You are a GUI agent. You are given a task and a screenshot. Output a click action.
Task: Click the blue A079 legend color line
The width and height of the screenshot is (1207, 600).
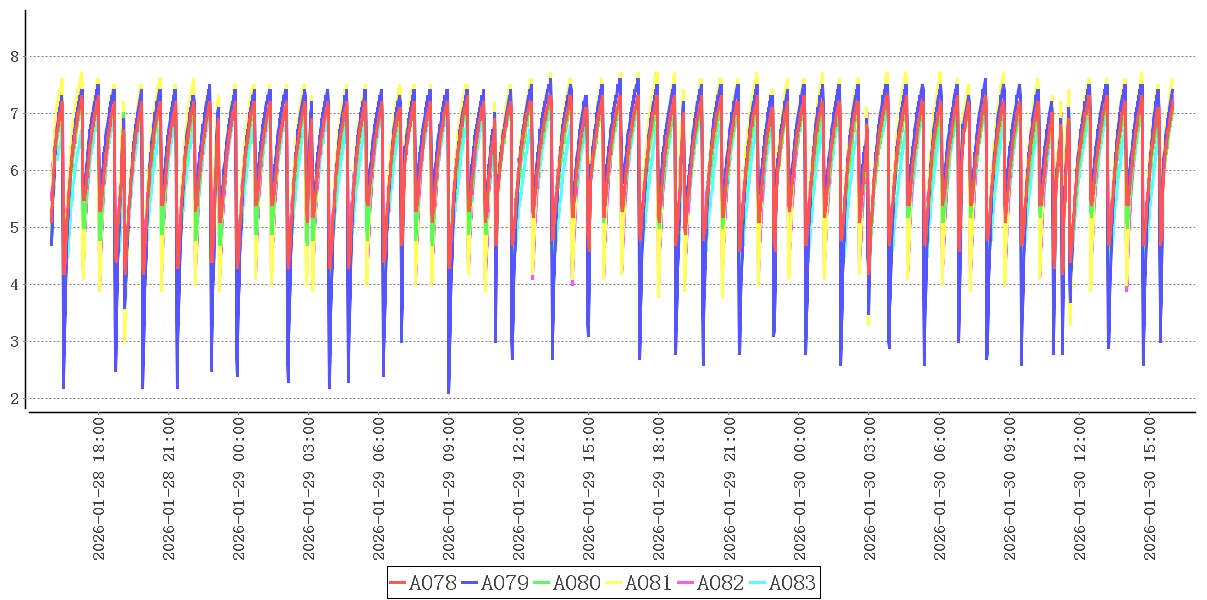tap(470, 584)
